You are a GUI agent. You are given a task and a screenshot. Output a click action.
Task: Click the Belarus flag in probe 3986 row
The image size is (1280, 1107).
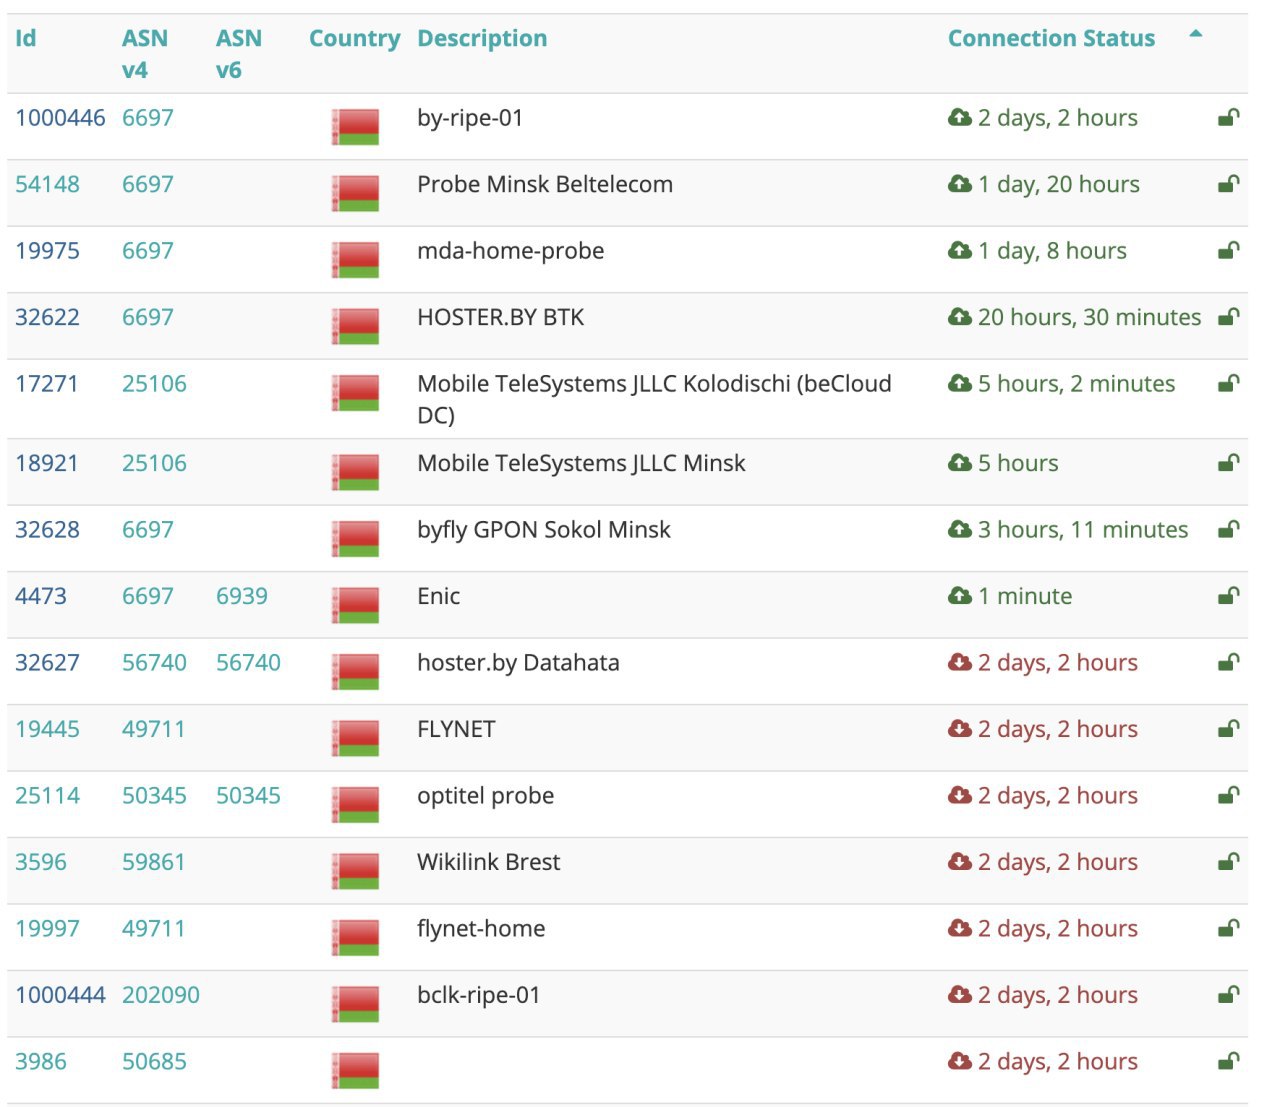pyautogui.click(x=355, y=1070)
